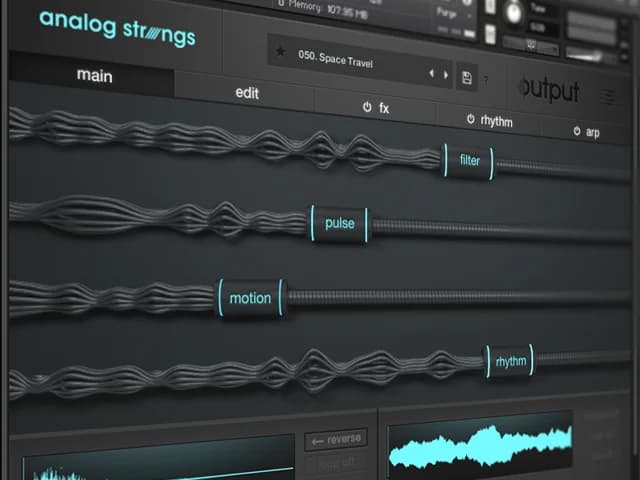
Task: Toggle the arp power button
Action: [578, 132]
